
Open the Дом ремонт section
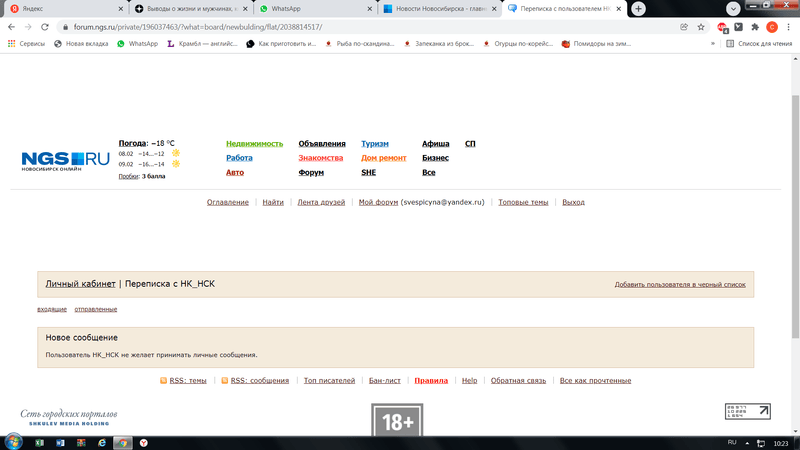point(384,158)
